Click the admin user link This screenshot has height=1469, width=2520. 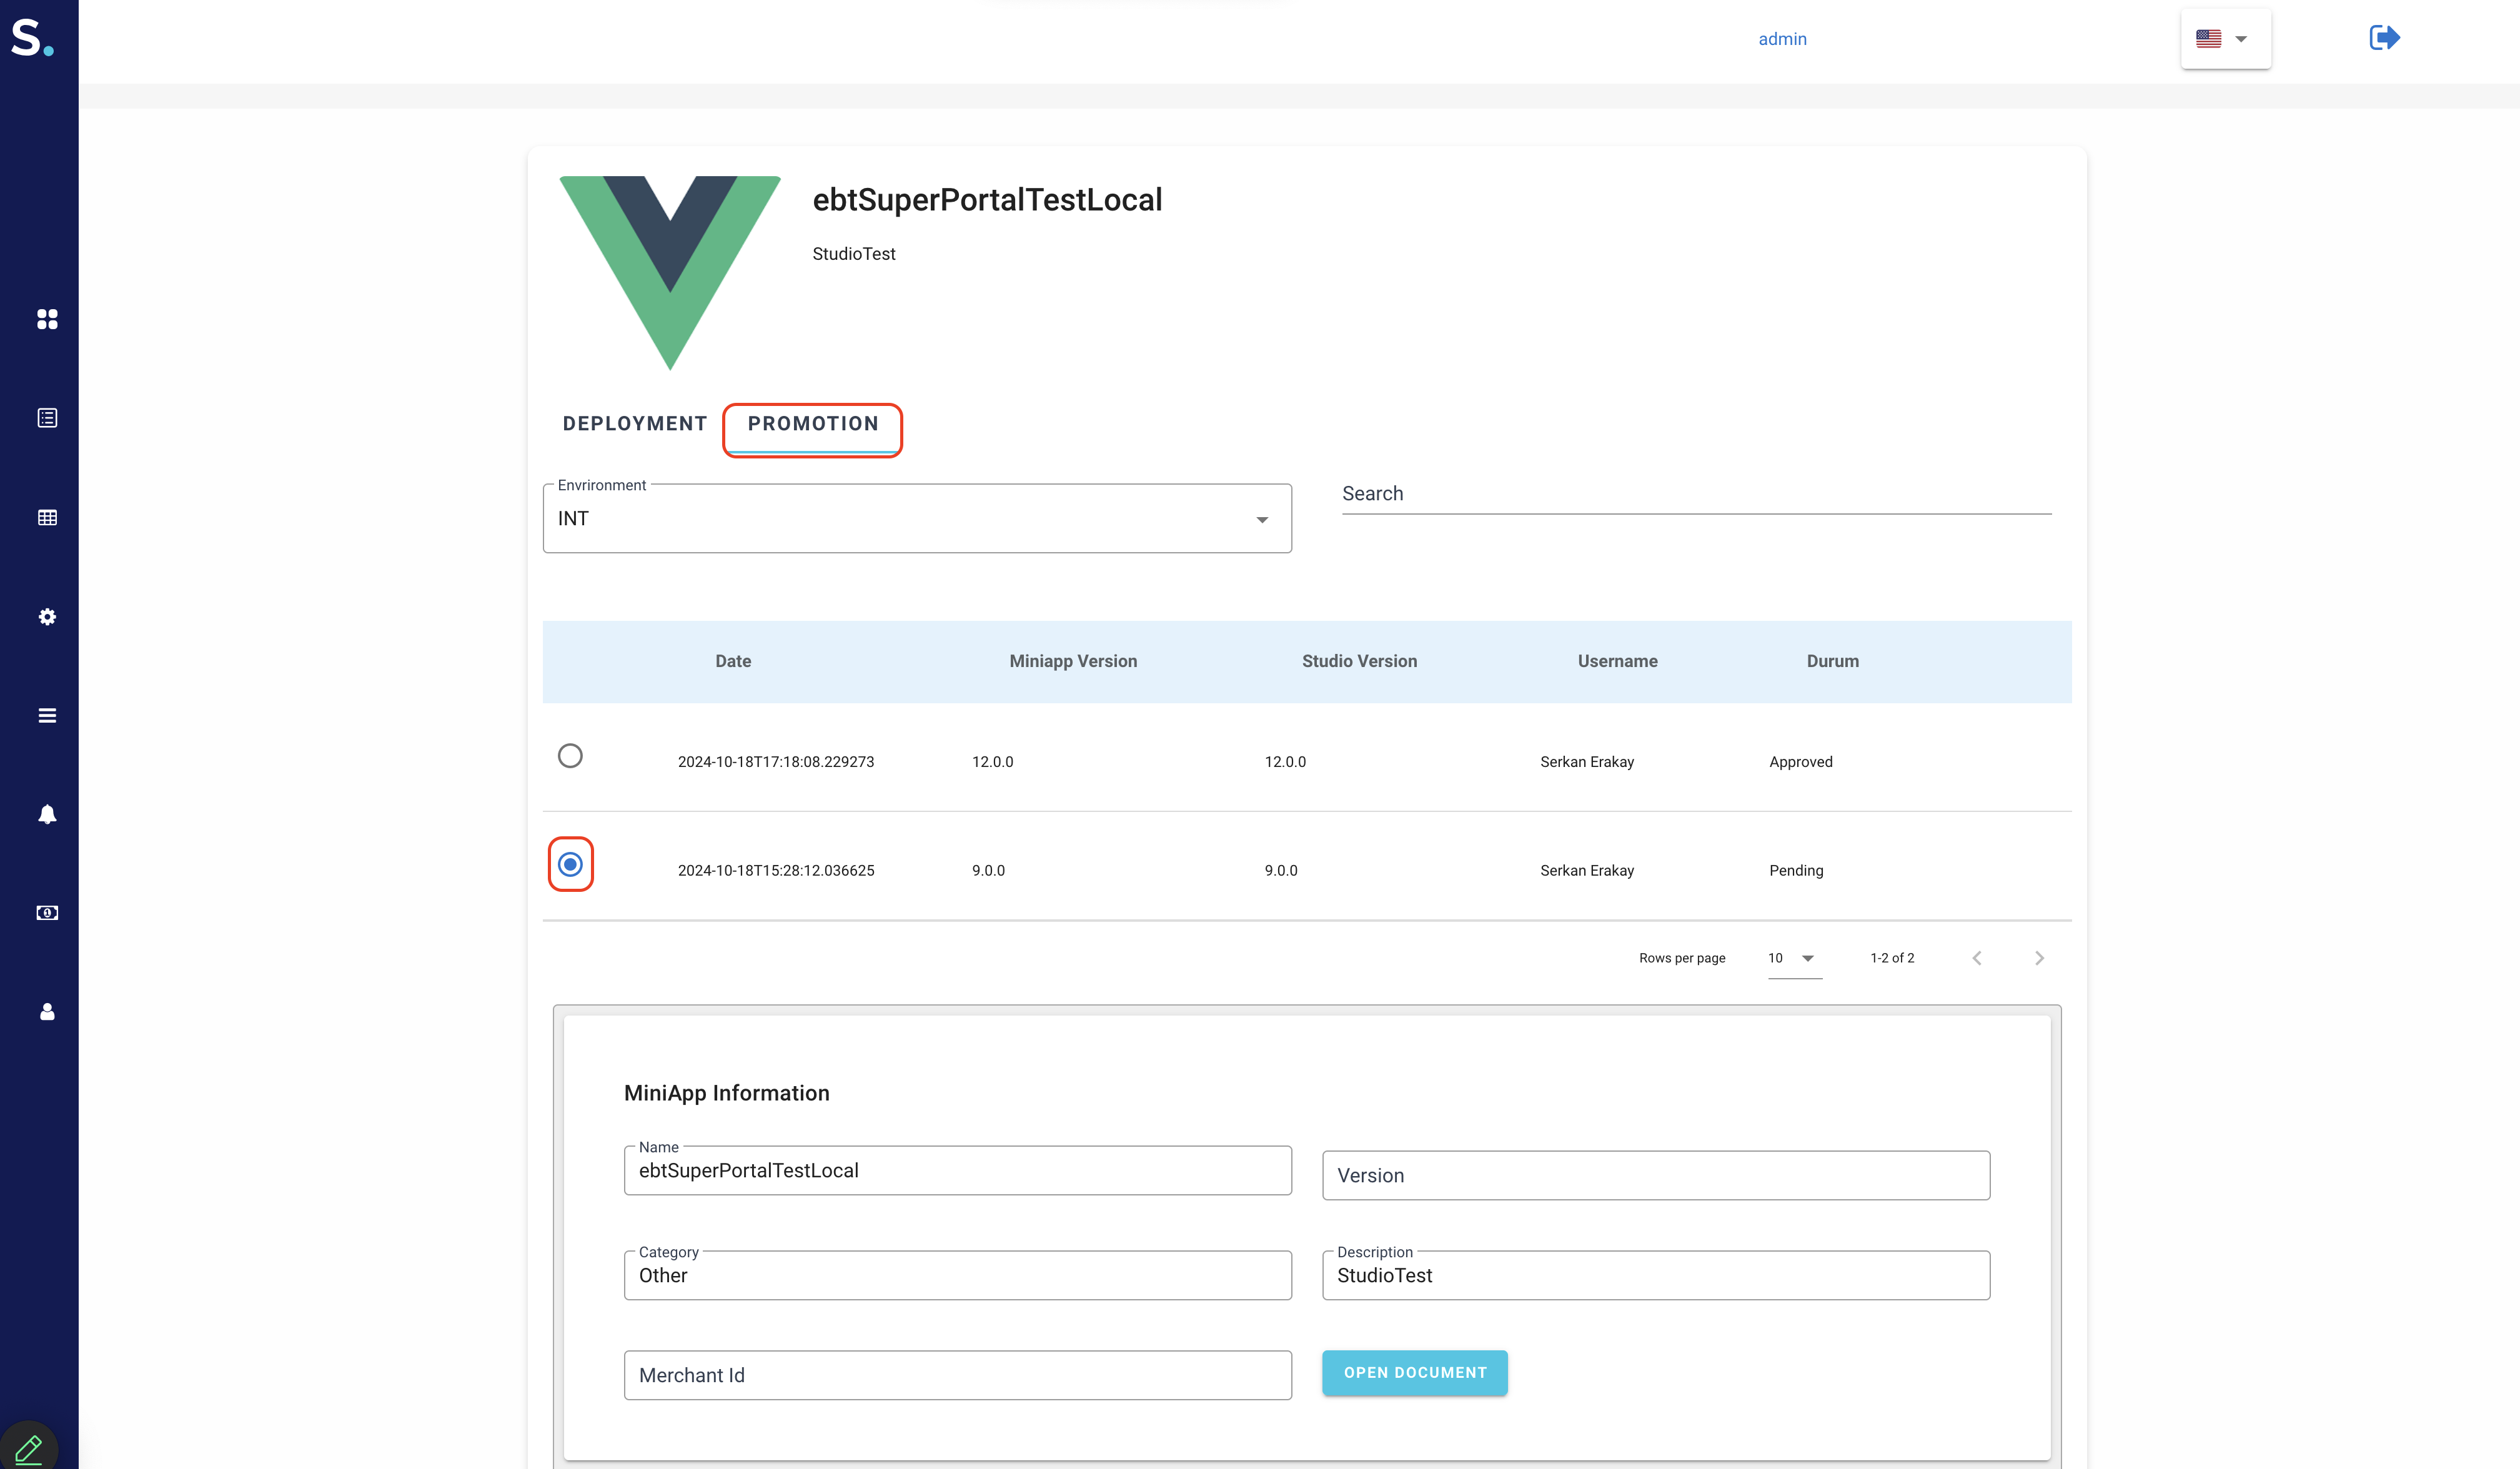click(x=1782, y=39)
